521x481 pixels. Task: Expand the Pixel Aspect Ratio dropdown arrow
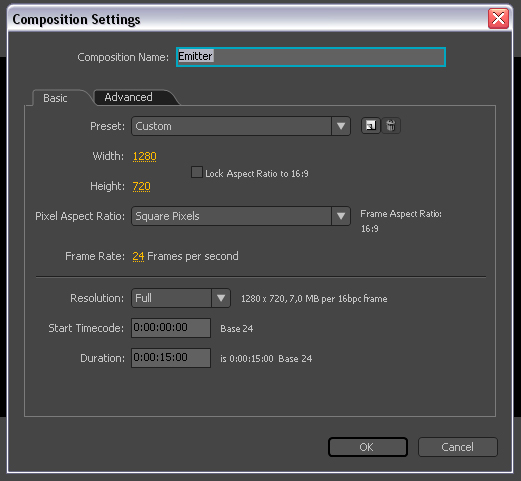tap(341, 216)
